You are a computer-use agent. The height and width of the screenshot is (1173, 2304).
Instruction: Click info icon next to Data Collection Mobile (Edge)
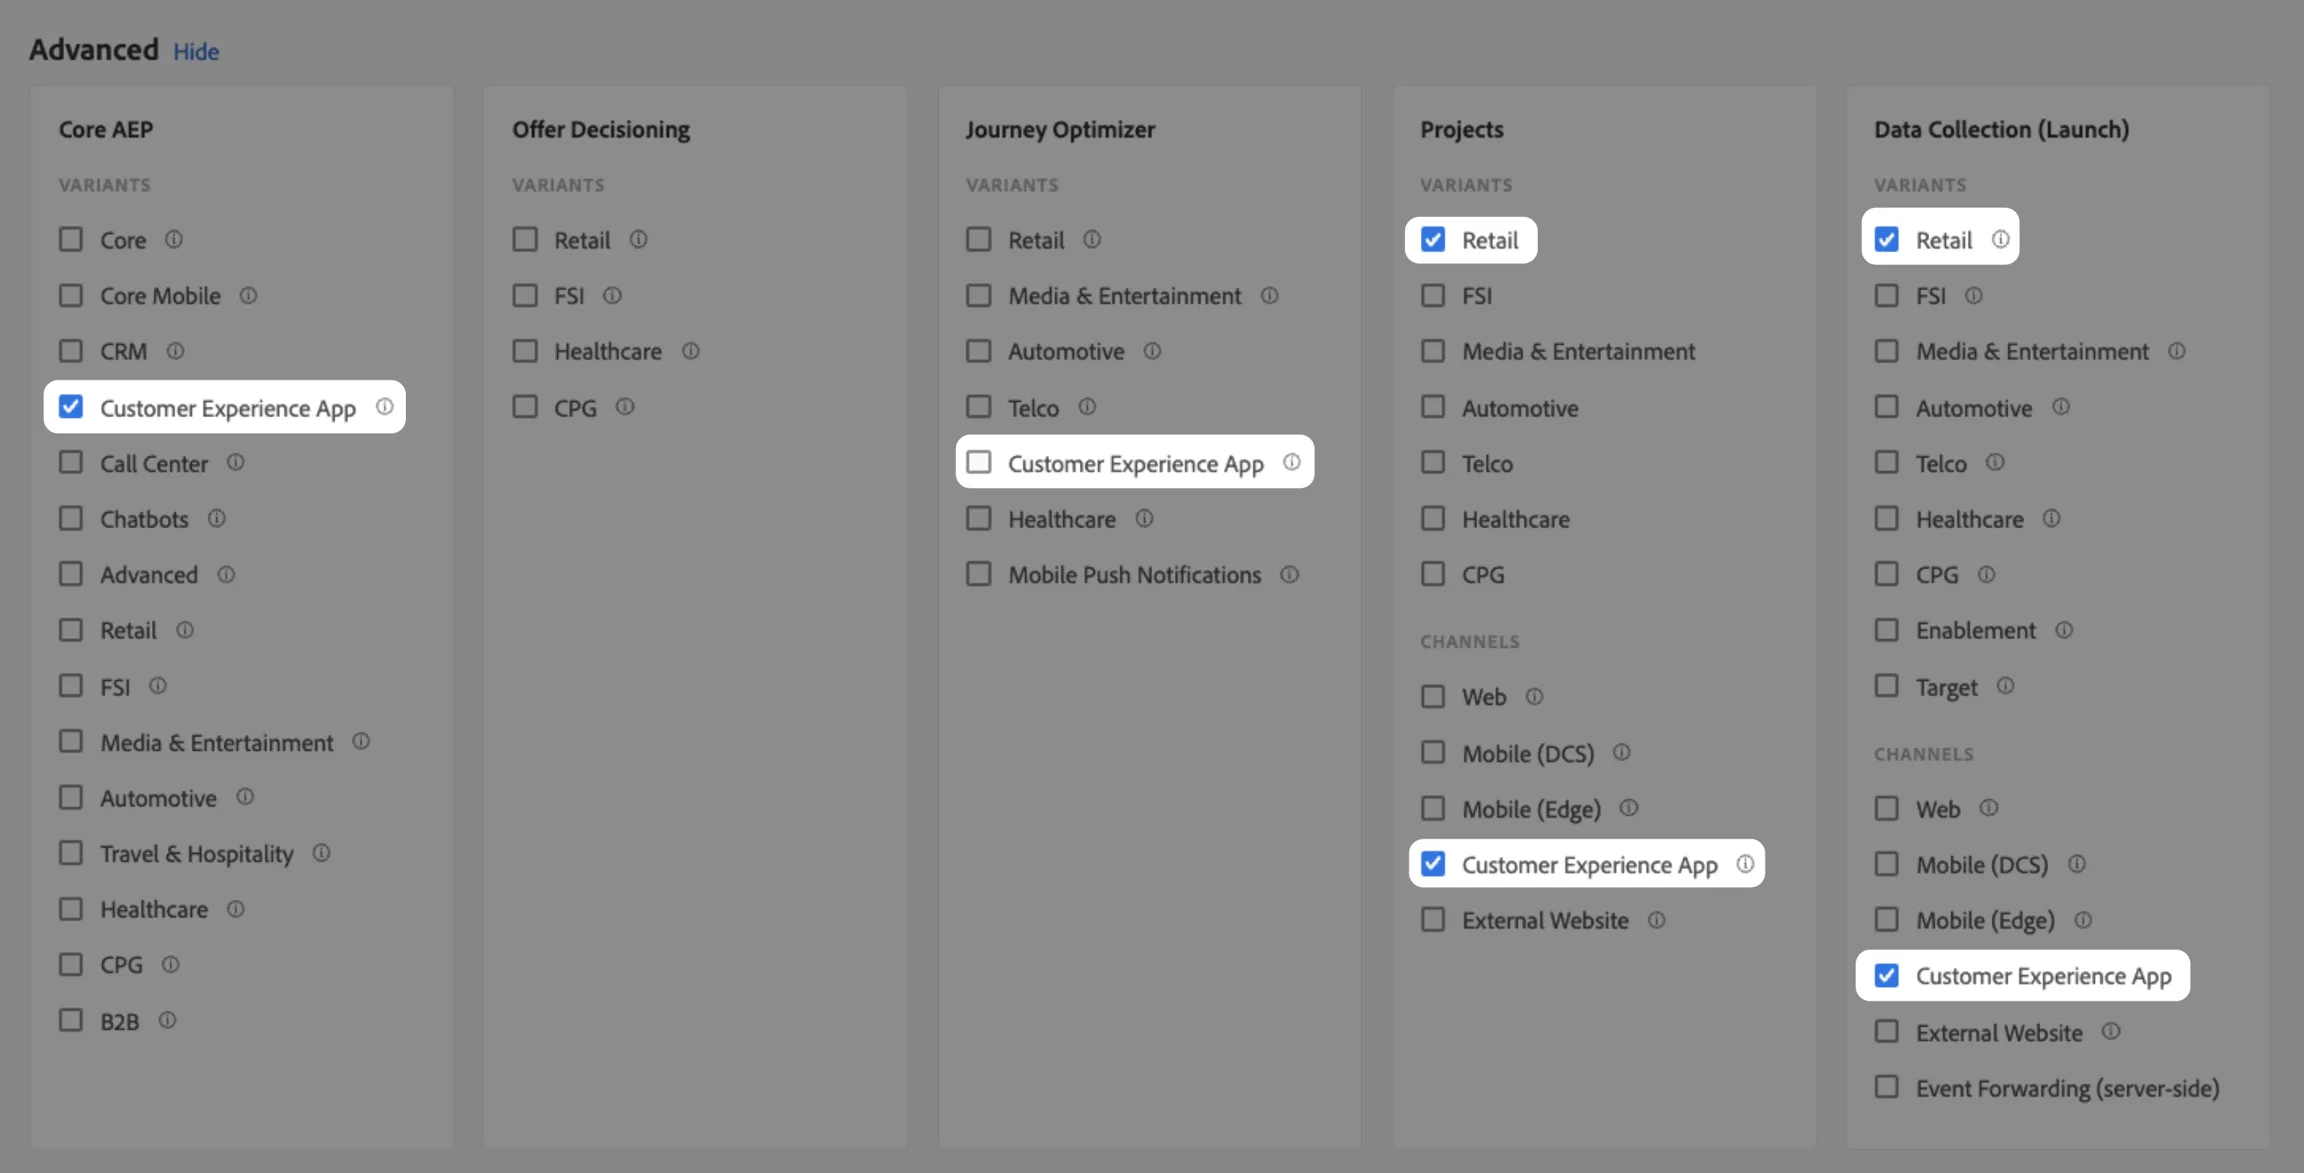click(2083, 920)
